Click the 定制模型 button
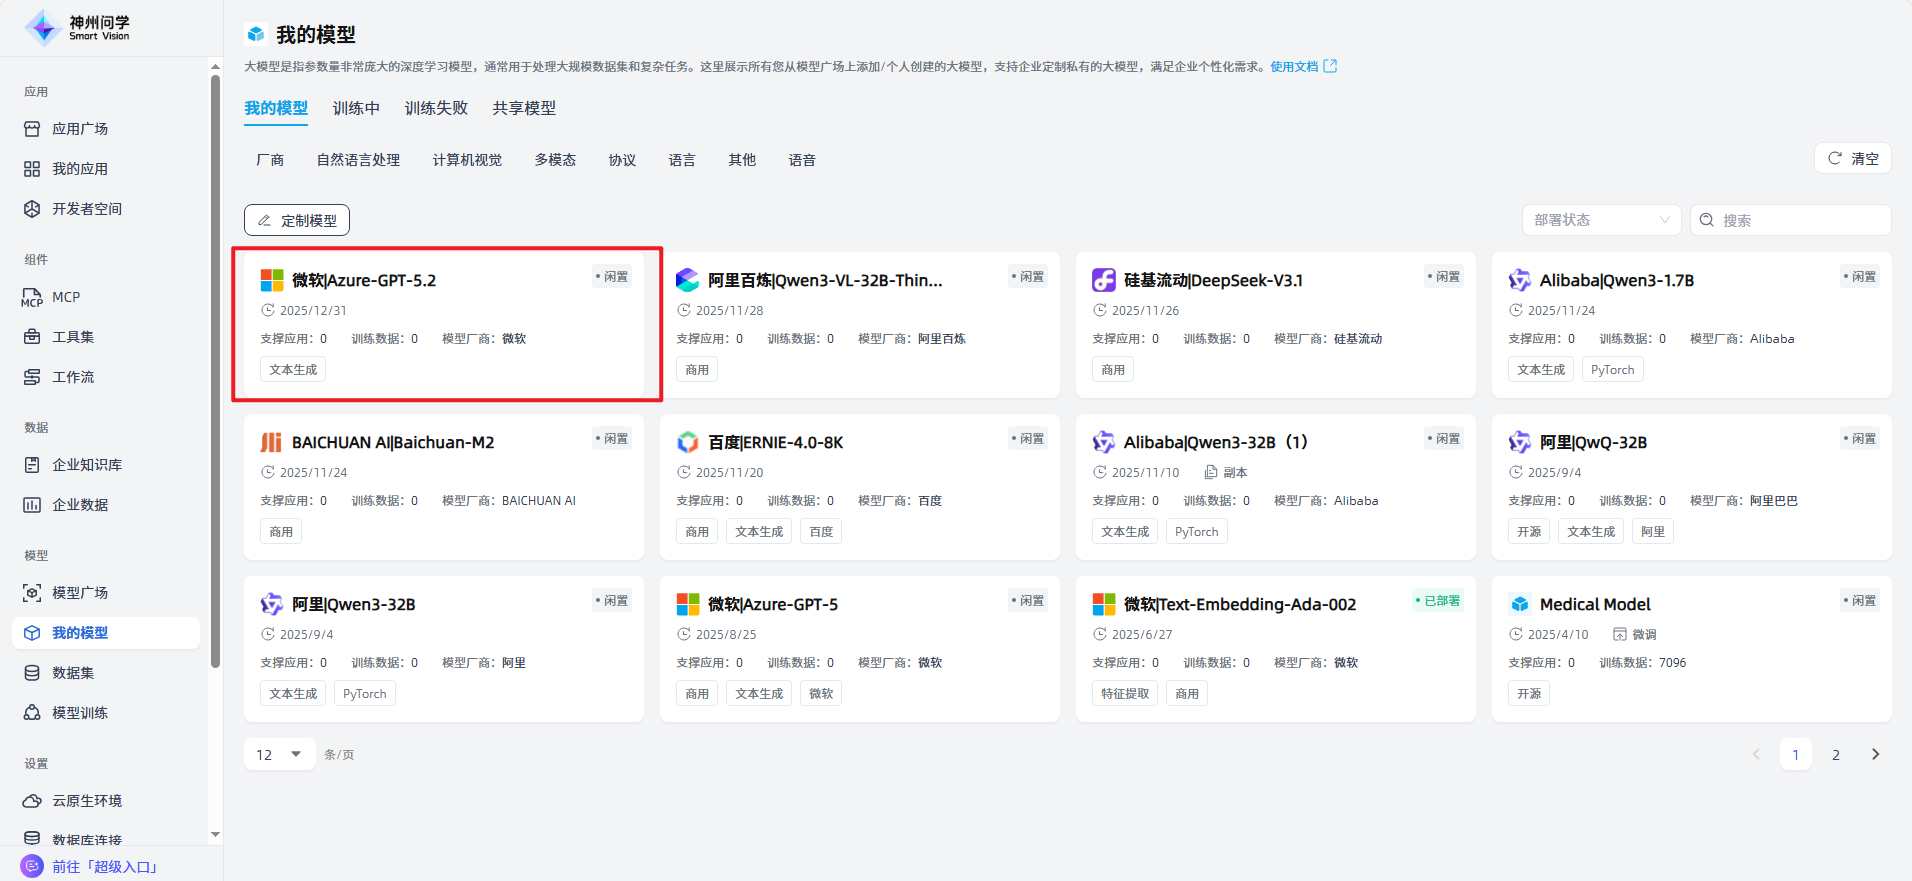This screenshot has width=1912, height=881. pyautogui.click(x=297, y=220)
